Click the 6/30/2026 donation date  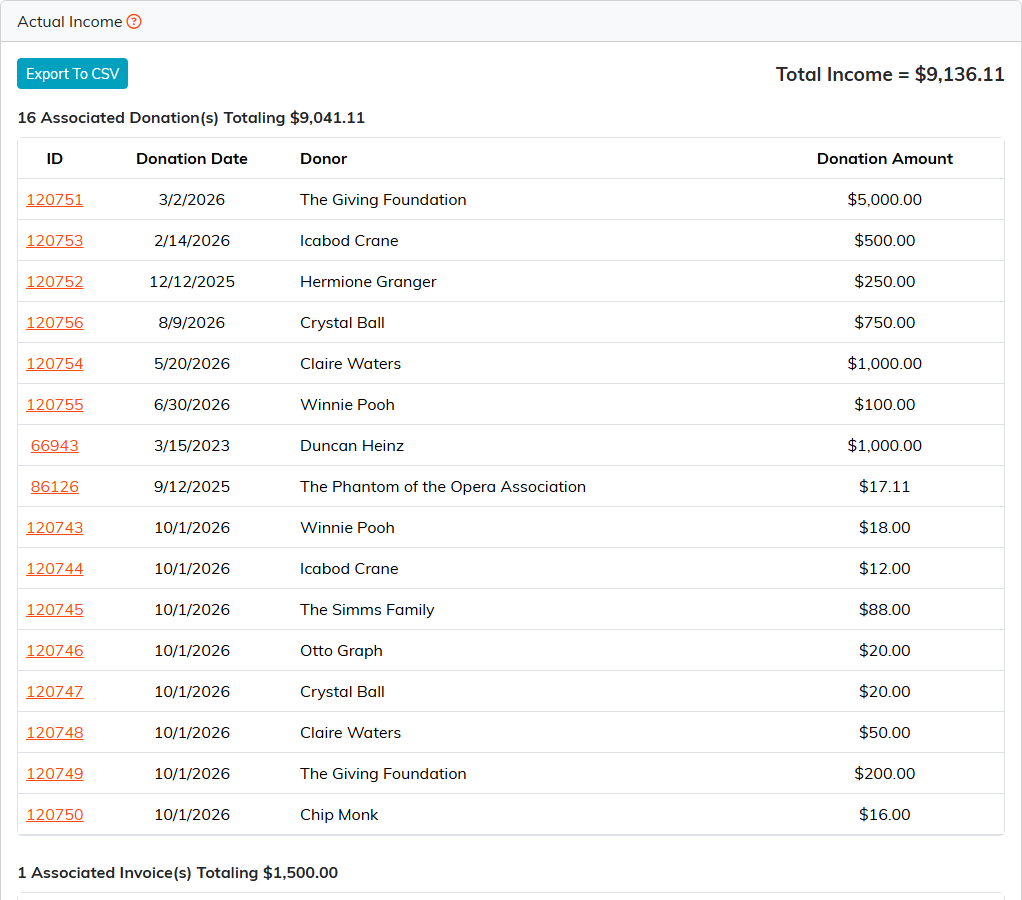click(192, 405)
